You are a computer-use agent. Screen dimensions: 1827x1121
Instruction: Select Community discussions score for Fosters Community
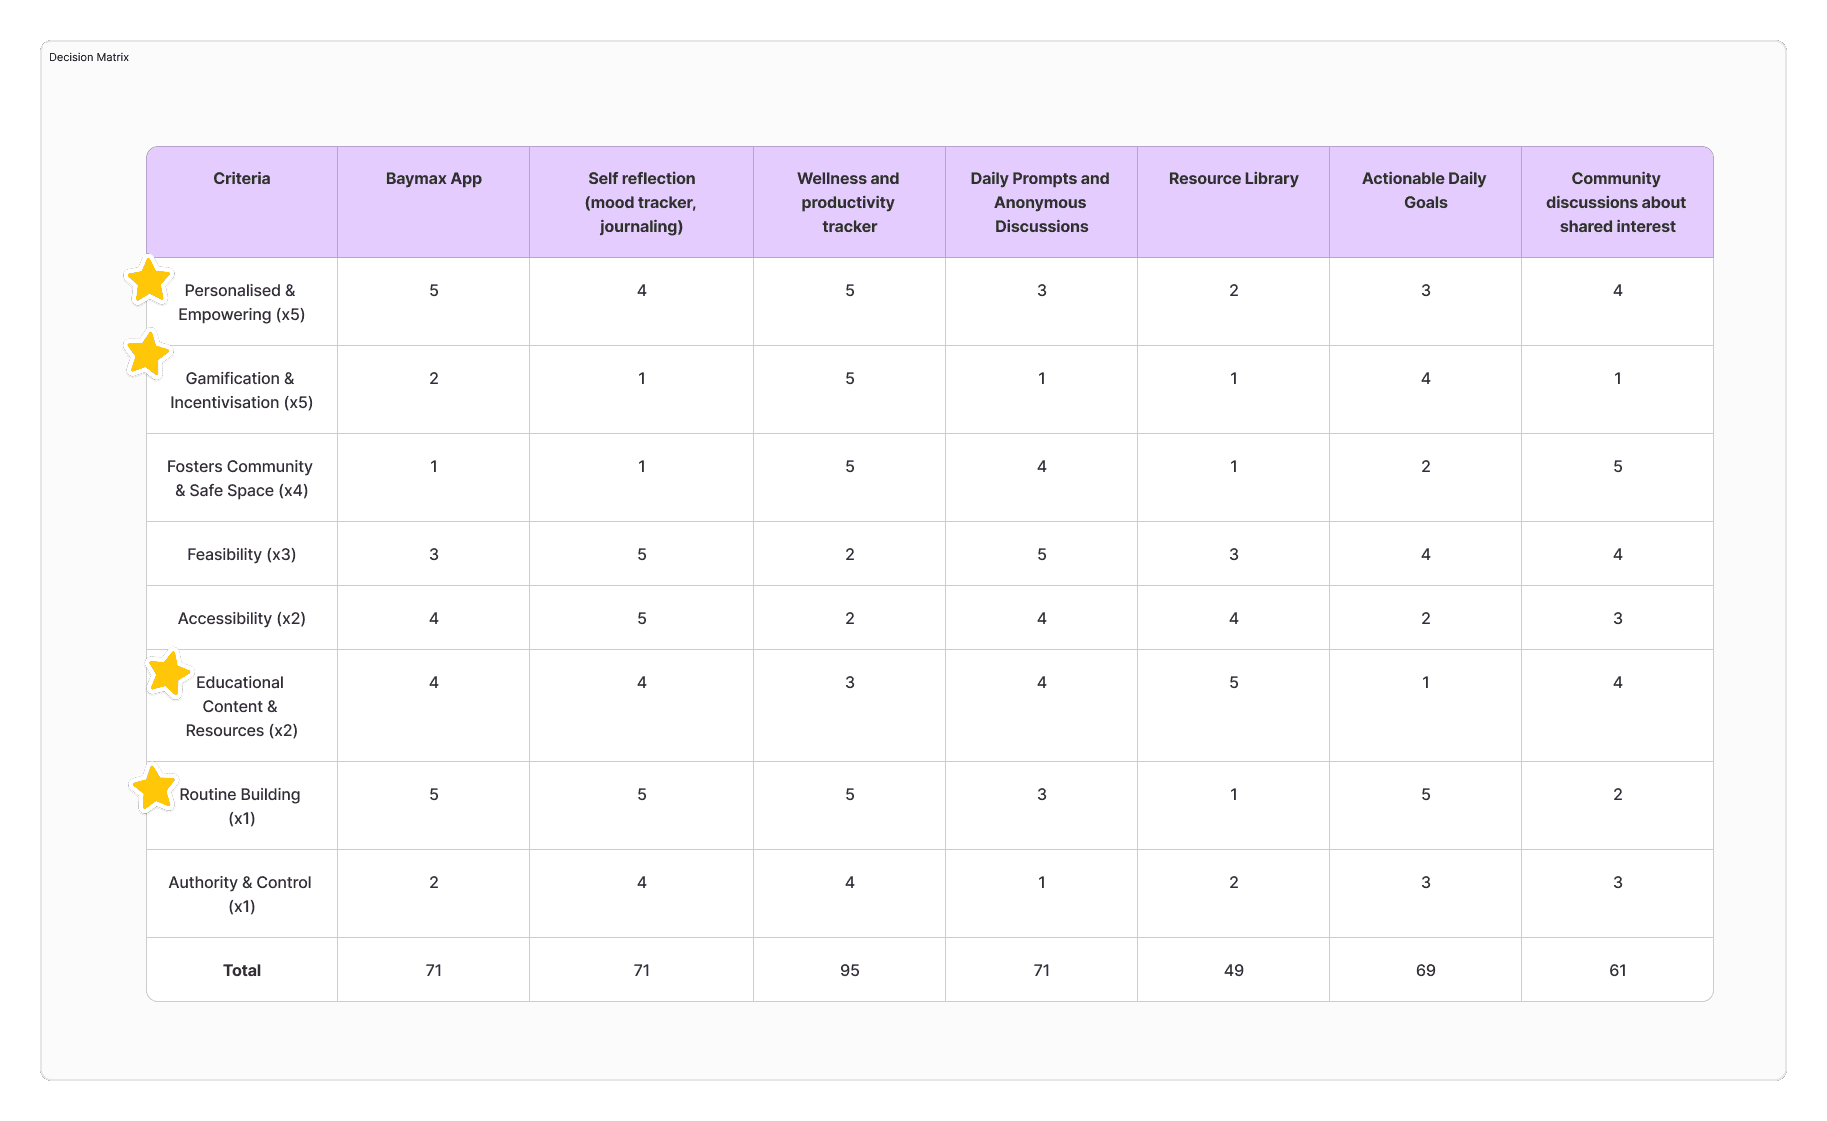1618,478
